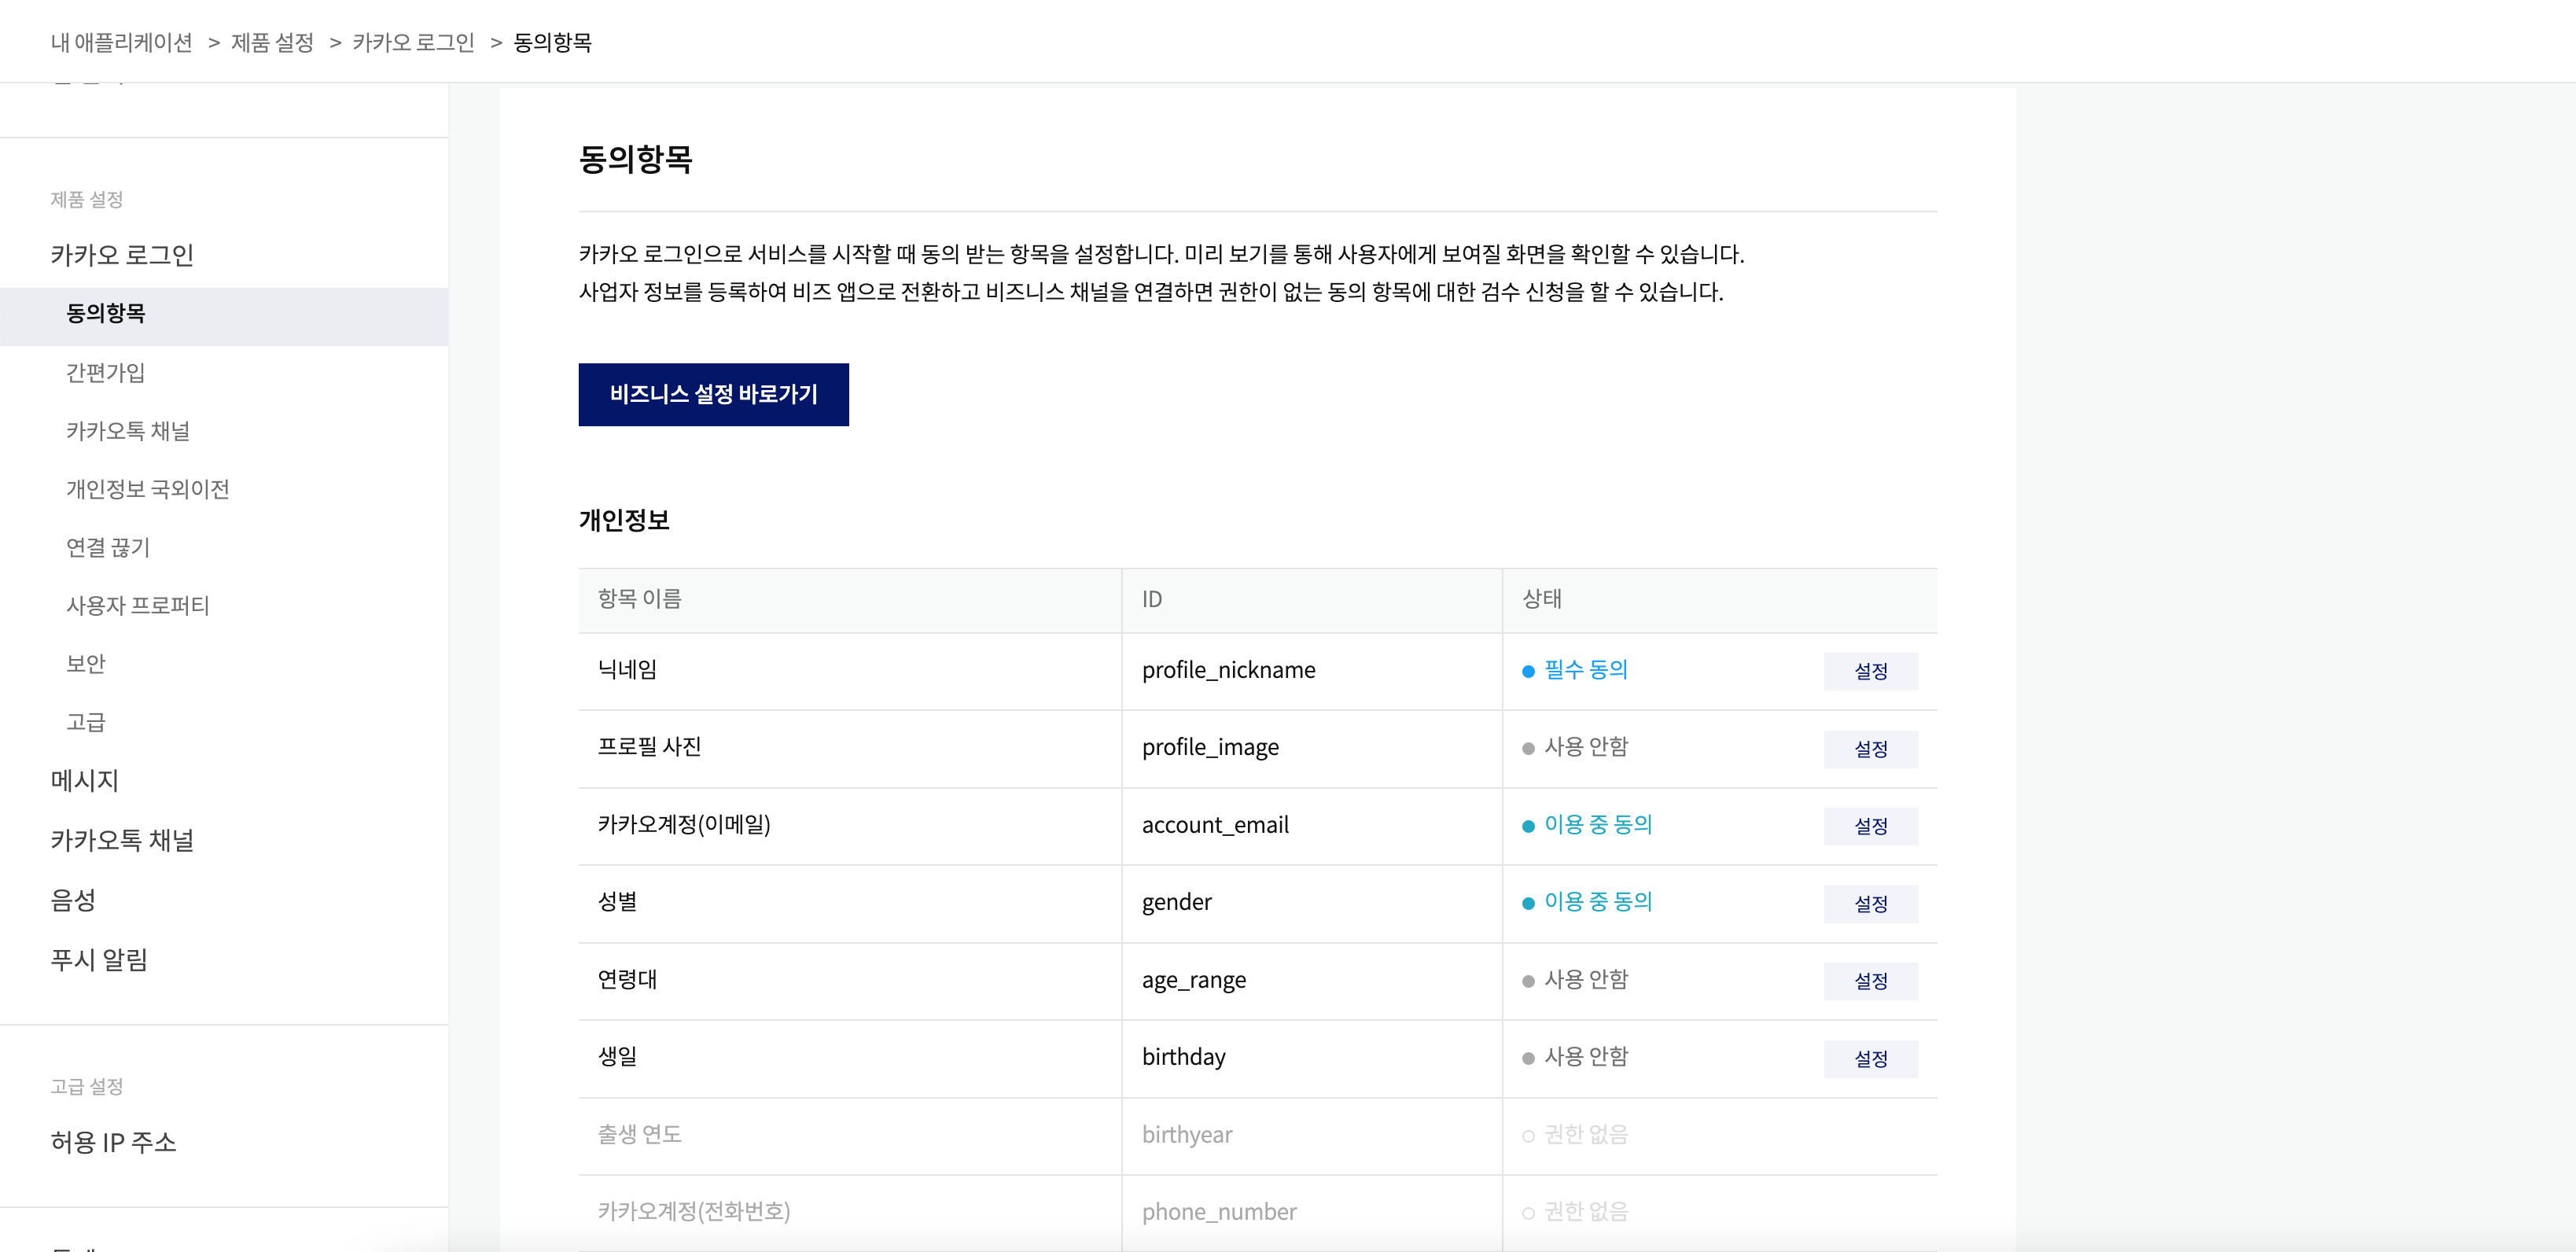Screen dimensions: 2576x1252
Task: Open 보안 sidebar item
Action: [x=85, y=664]
